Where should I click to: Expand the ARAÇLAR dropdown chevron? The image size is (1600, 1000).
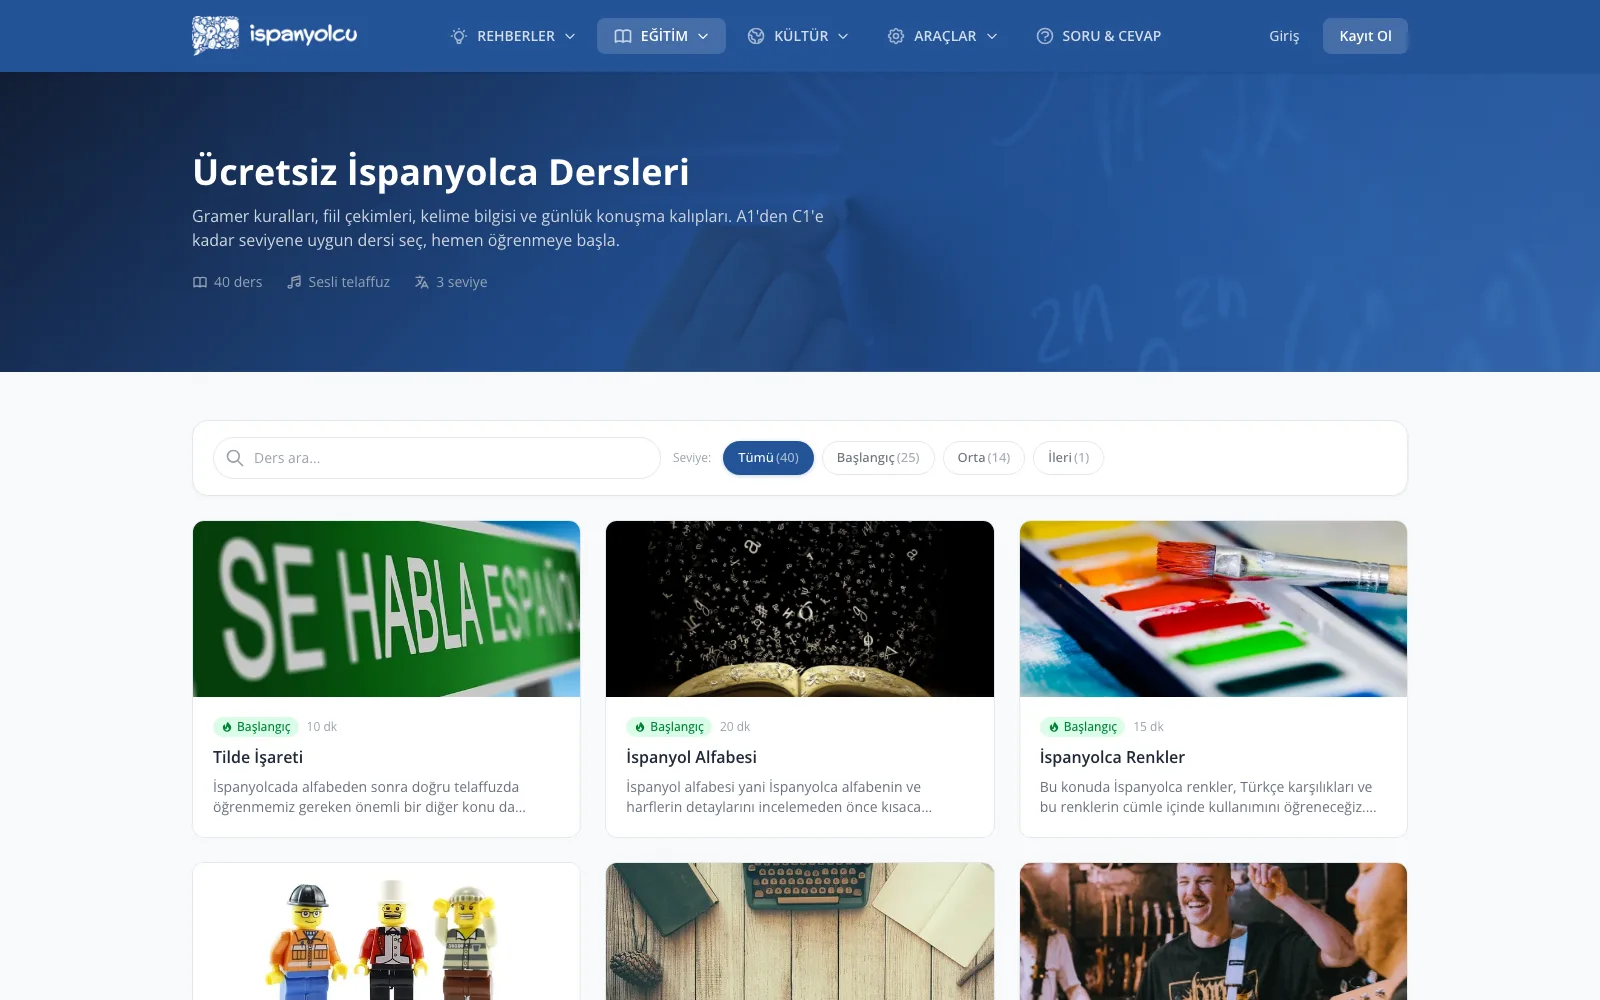[x=992, y=36]
